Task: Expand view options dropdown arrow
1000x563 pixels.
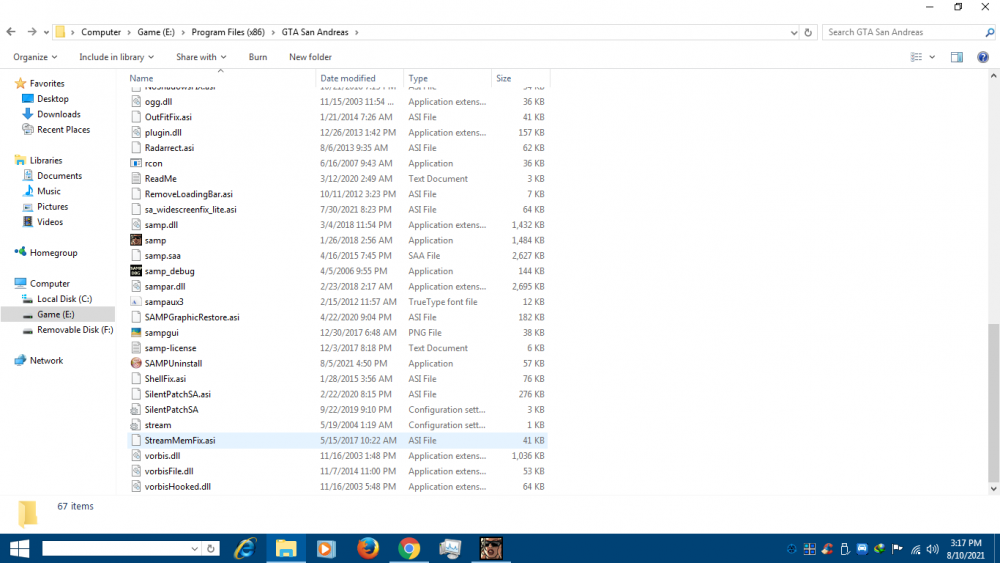Action: 932,57
